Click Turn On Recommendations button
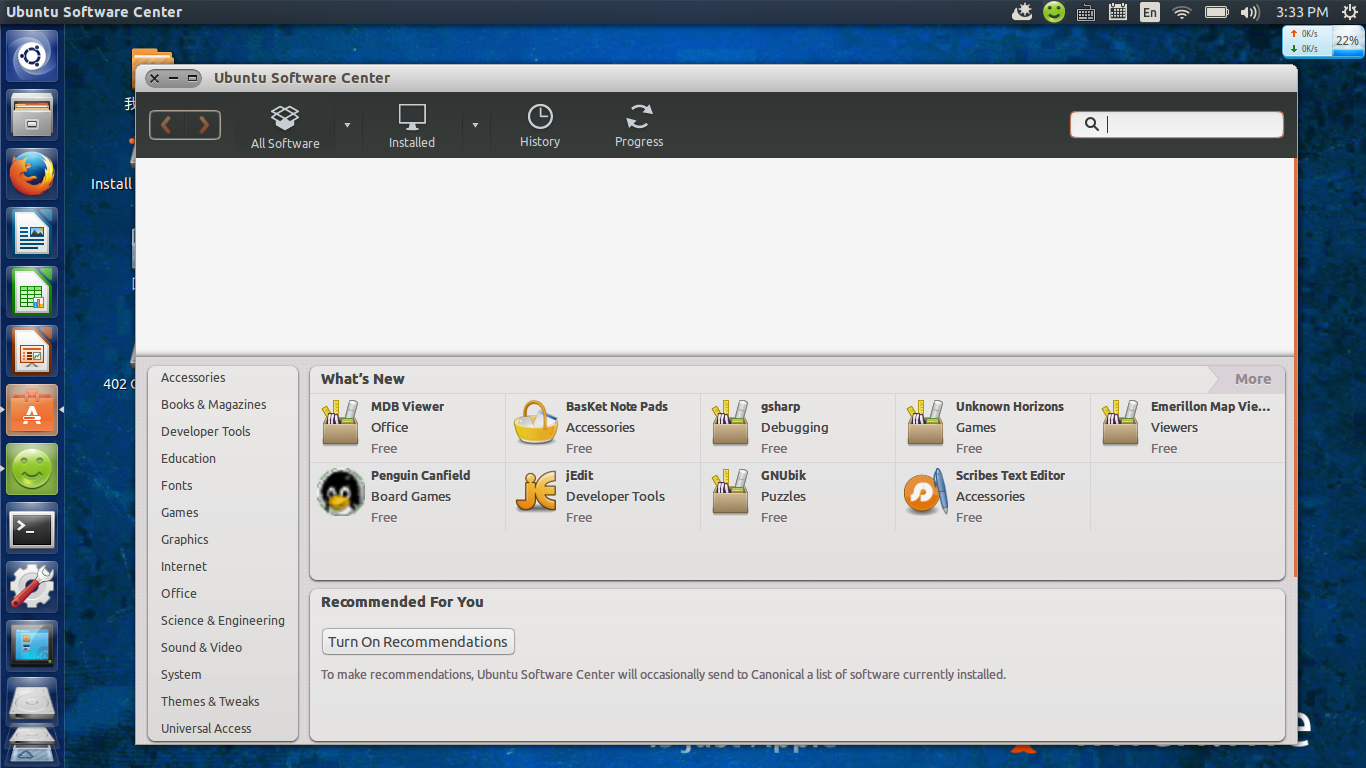 [418, 642]
